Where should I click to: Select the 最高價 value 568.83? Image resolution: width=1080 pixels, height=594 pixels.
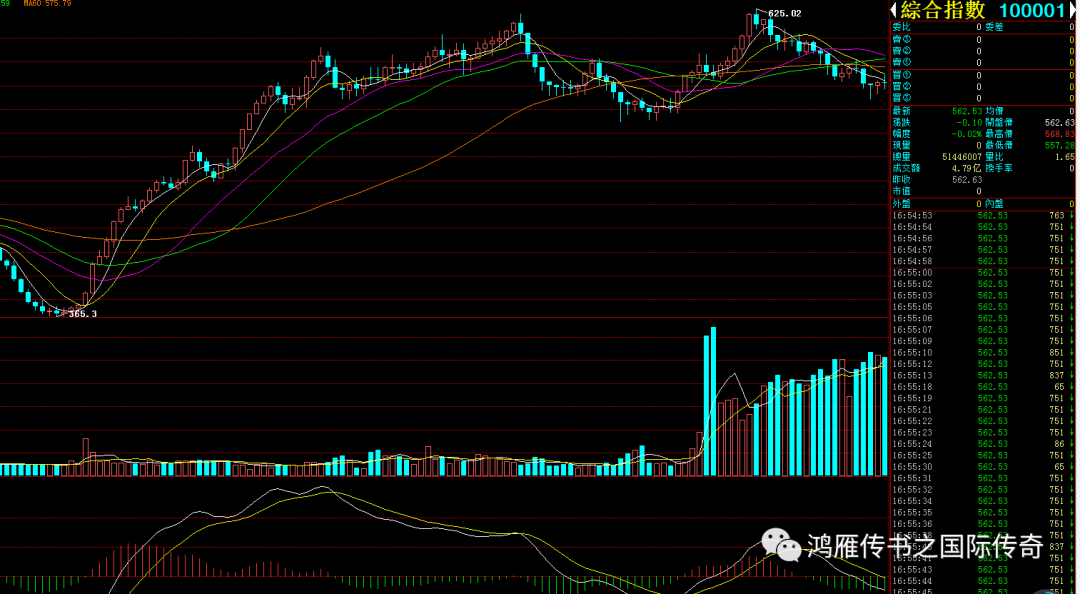pos(1059,134)
